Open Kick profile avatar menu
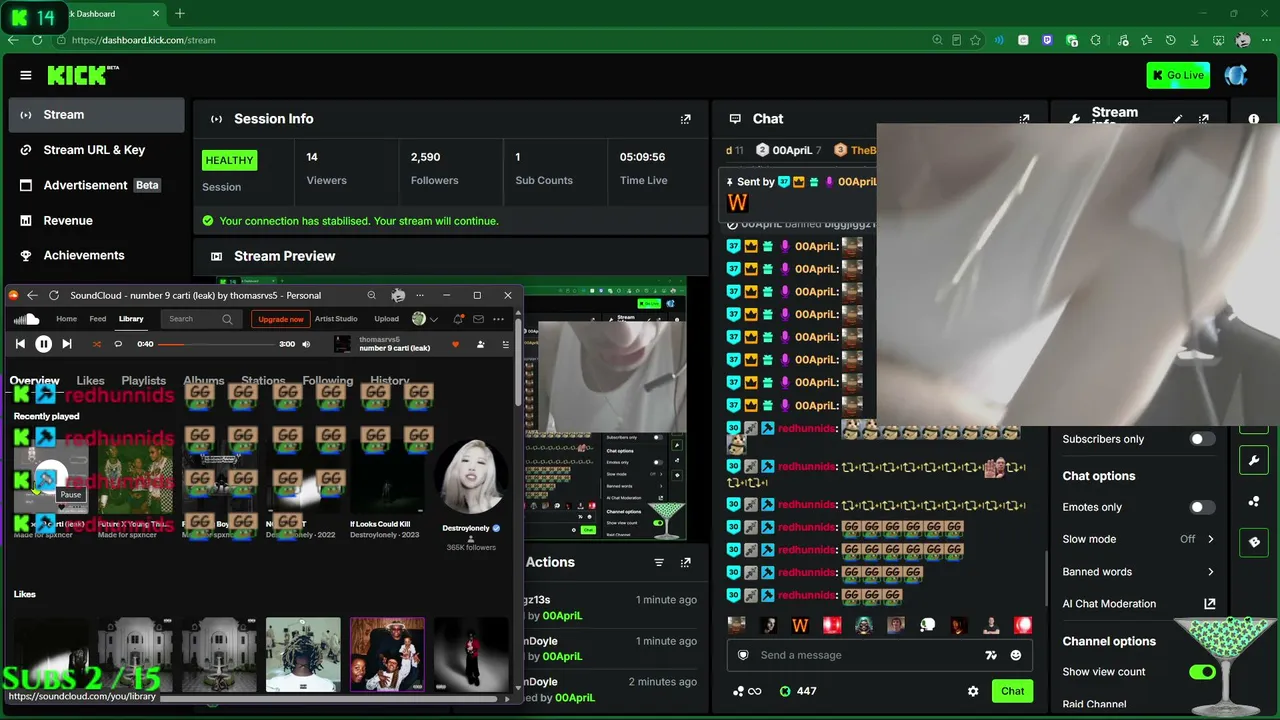The image size is (1280, 720). point(1236,75)
